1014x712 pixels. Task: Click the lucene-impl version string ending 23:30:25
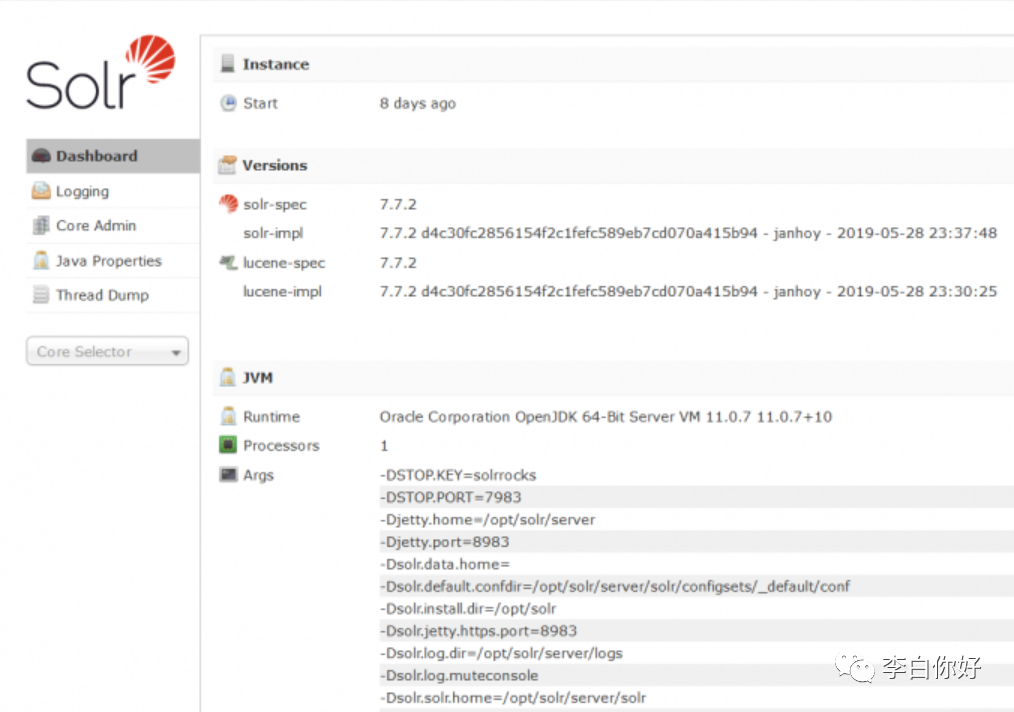[688, 292]
